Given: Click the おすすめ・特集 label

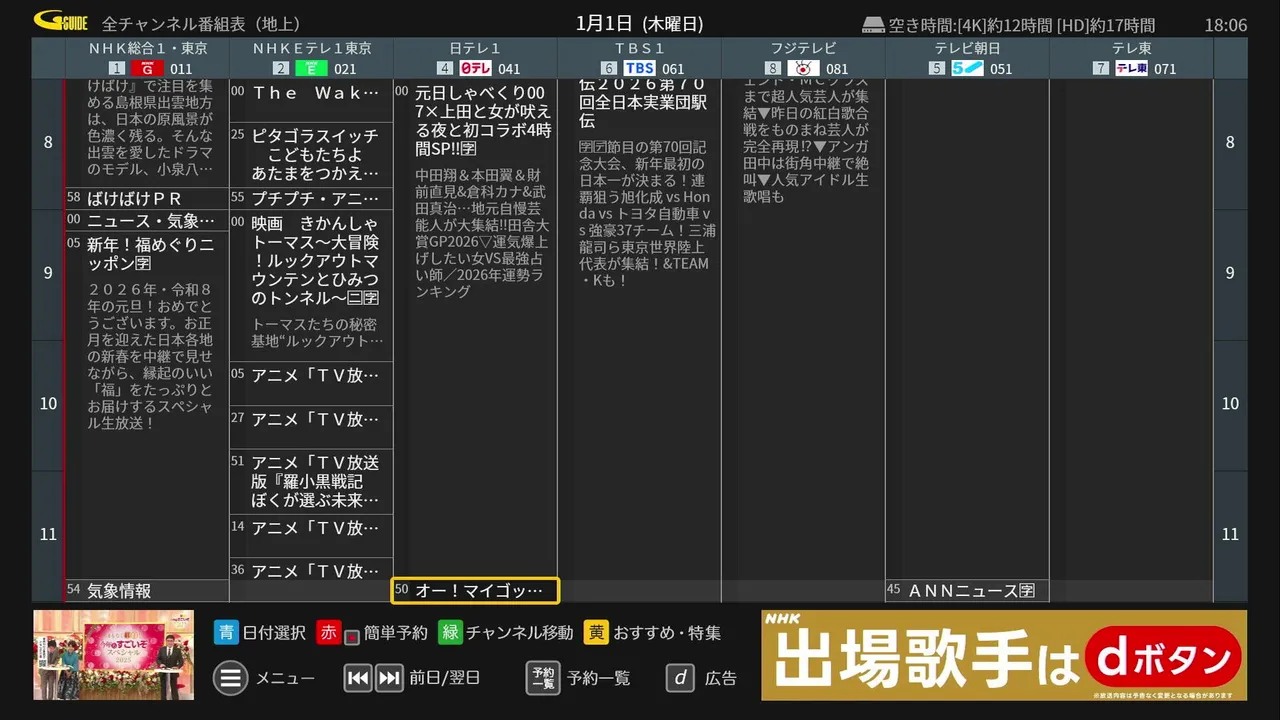Looking at the screenshot, I should click(667, 632).
